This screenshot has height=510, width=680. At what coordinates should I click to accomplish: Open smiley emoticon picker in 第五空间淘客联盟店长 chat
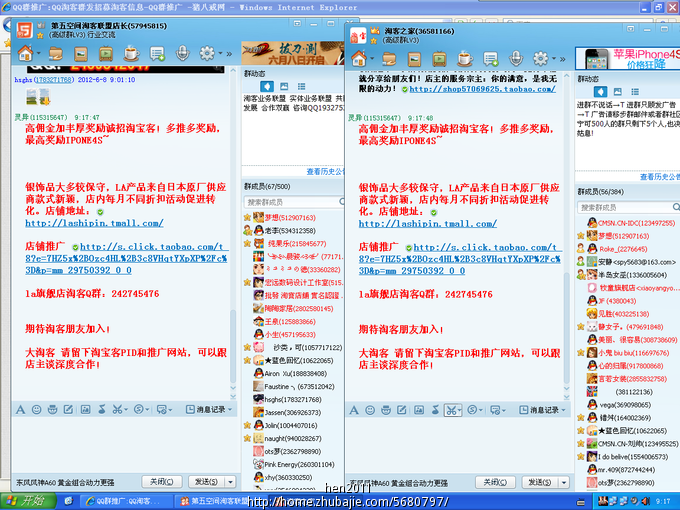click(x=36, y=409)
